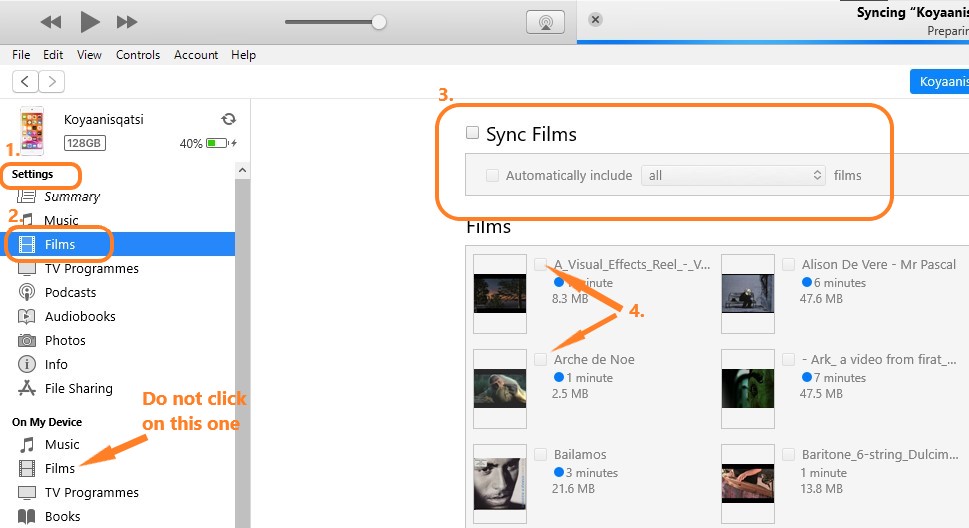Start playback with the play button
The image size is (969, 528).
click(90, 22)
